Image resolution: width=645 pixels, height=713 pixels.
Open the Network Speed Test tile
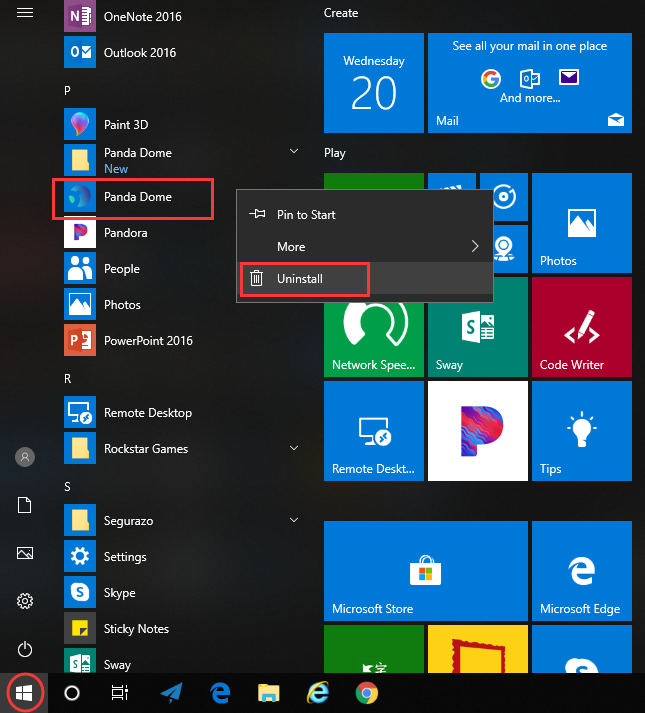(374, 340)
